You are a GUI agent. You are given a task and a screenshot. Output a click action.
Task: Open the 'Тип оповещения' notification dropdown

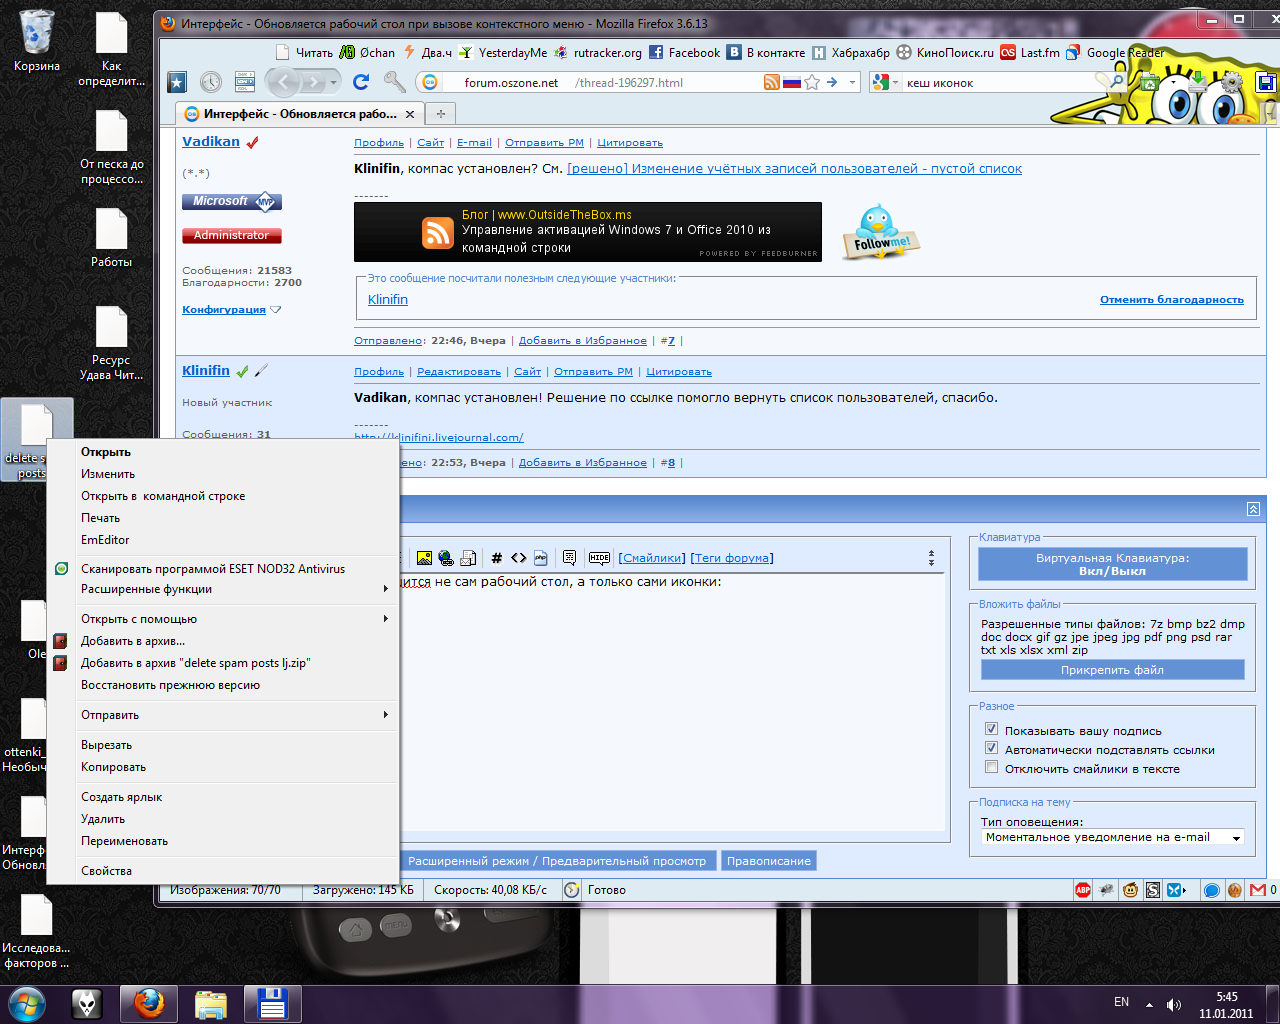[x=1112, y=838]
